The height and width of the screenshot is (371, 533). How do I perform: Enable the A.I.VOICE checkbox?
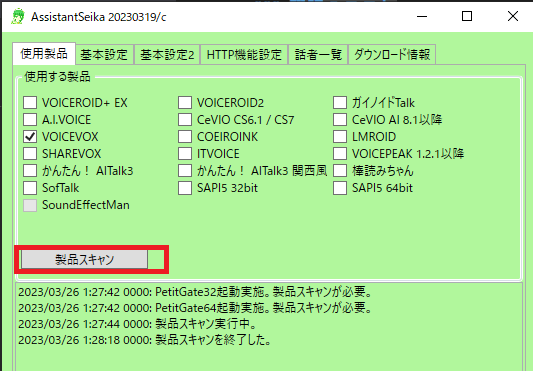coord(30,119)
